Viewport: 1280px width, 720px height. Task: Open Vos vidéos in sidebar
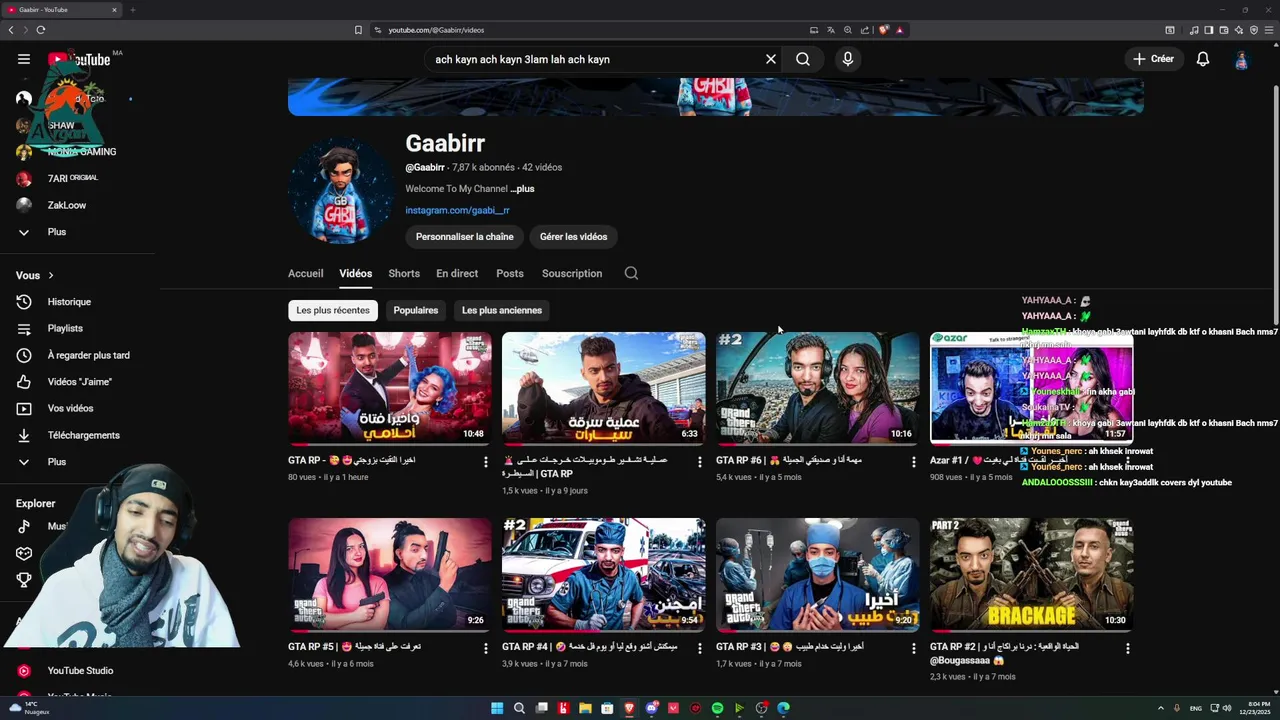(78, 408)
